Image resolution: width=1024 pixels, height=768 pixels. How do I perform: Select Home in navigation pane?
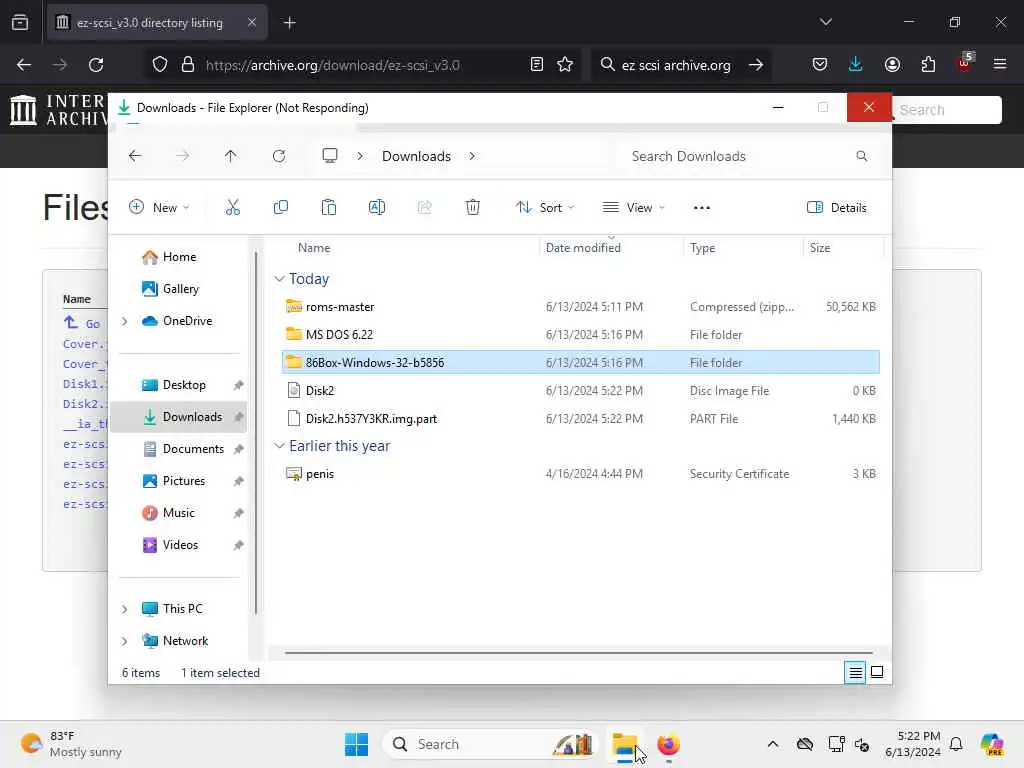[180, 257]
